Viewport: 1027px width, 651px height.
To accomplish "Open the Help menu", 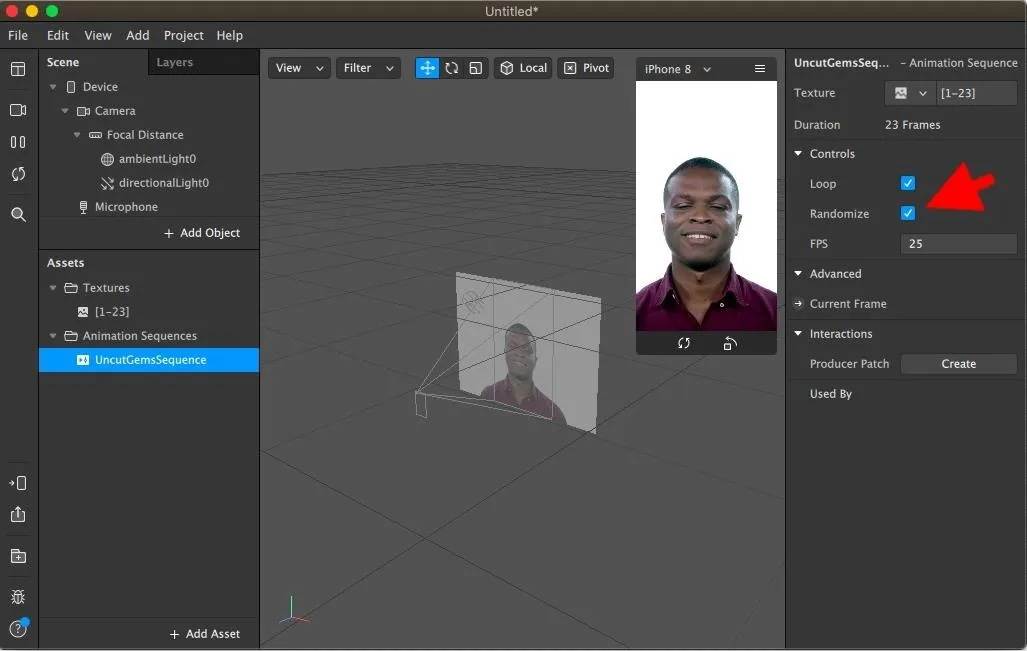I will pyautogui.click(x=230, y=35).
